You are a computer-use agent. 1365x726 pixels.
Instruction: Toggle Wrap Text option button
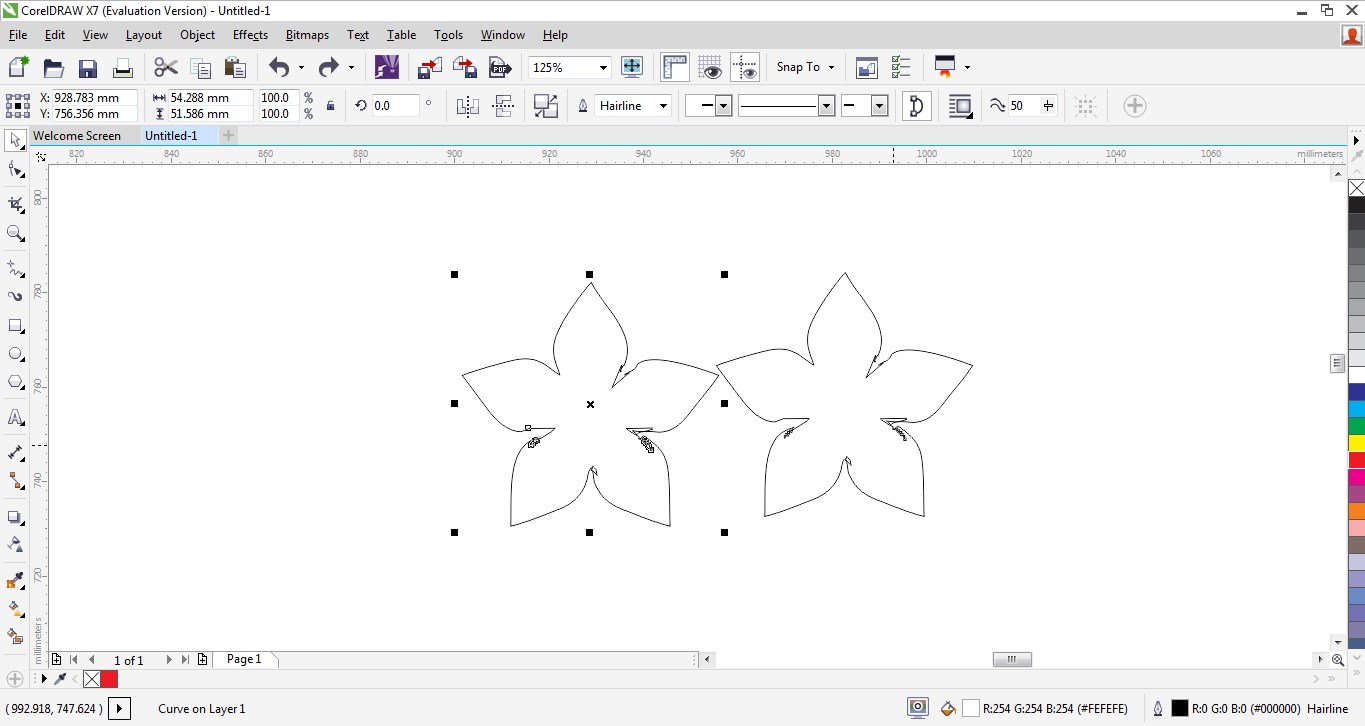click(960, 106)
